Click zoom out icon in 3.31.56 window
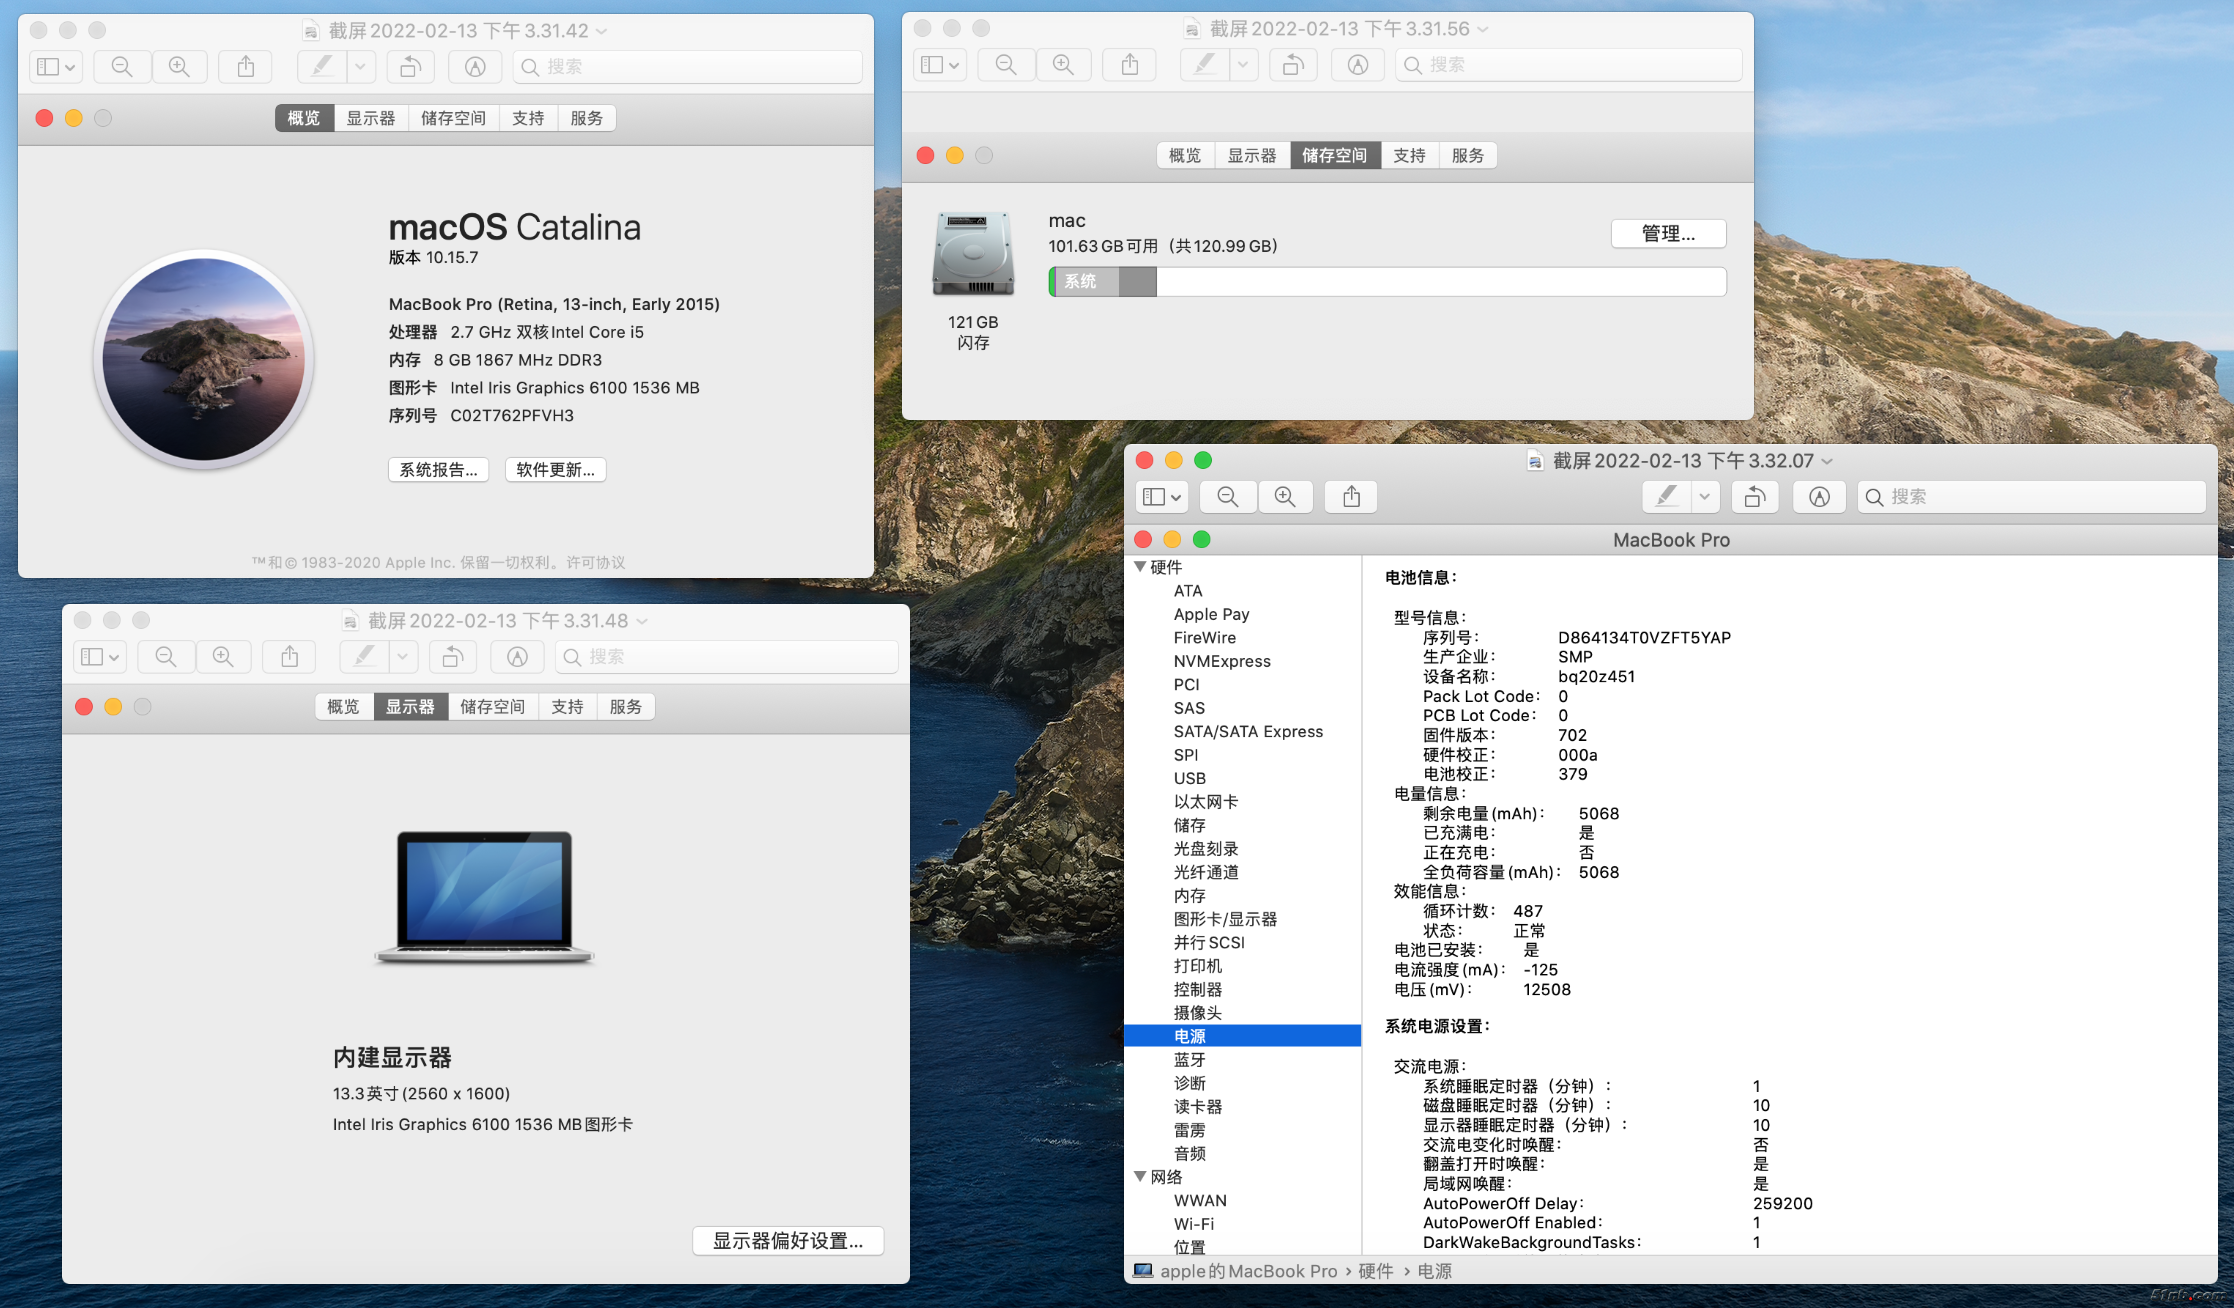The image size is (2234, 1308). pyautogui.click(x=1006, y=65)
